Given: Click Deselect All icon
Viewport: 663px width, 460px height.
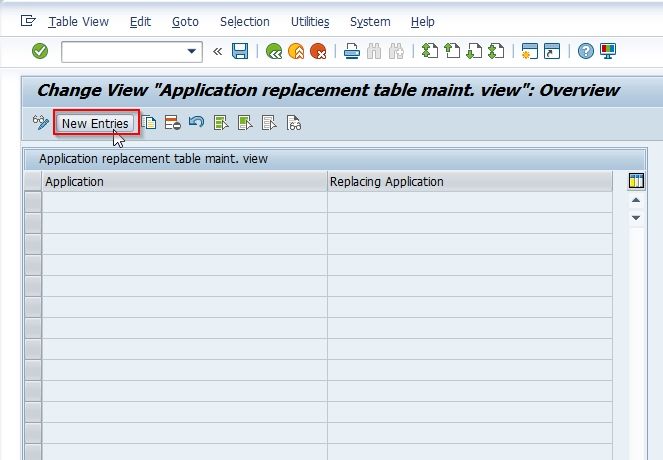Looking at the screenshot, I should (269, 123).
